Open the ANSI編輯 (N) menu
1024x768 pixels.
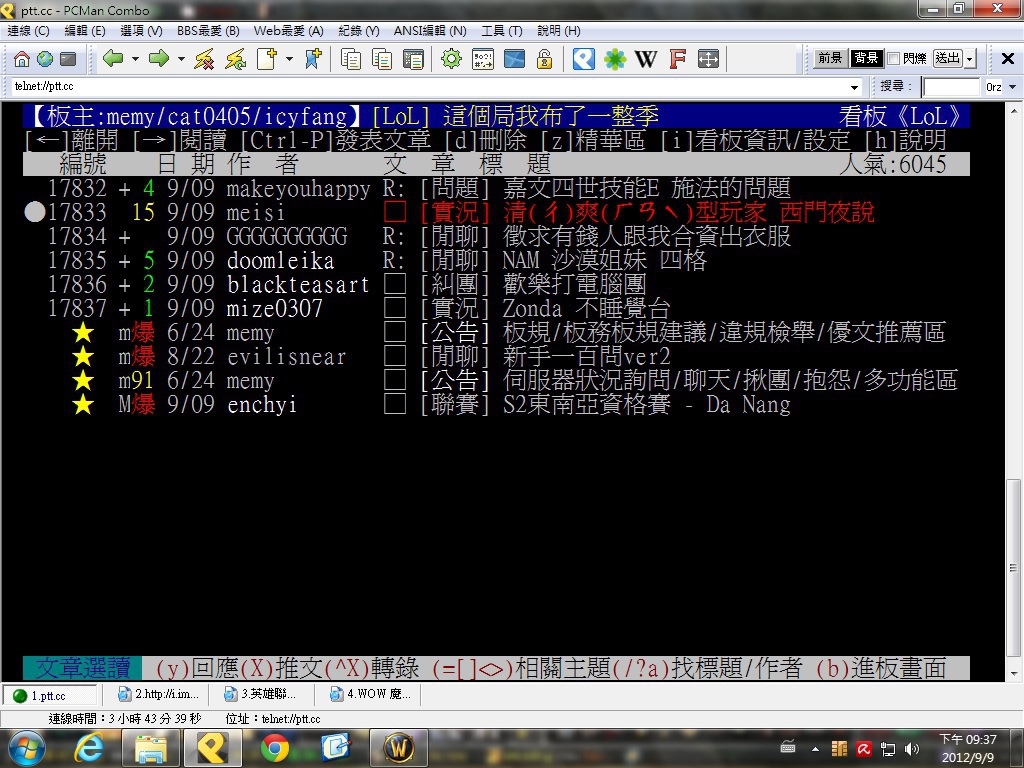coord(430,31)
